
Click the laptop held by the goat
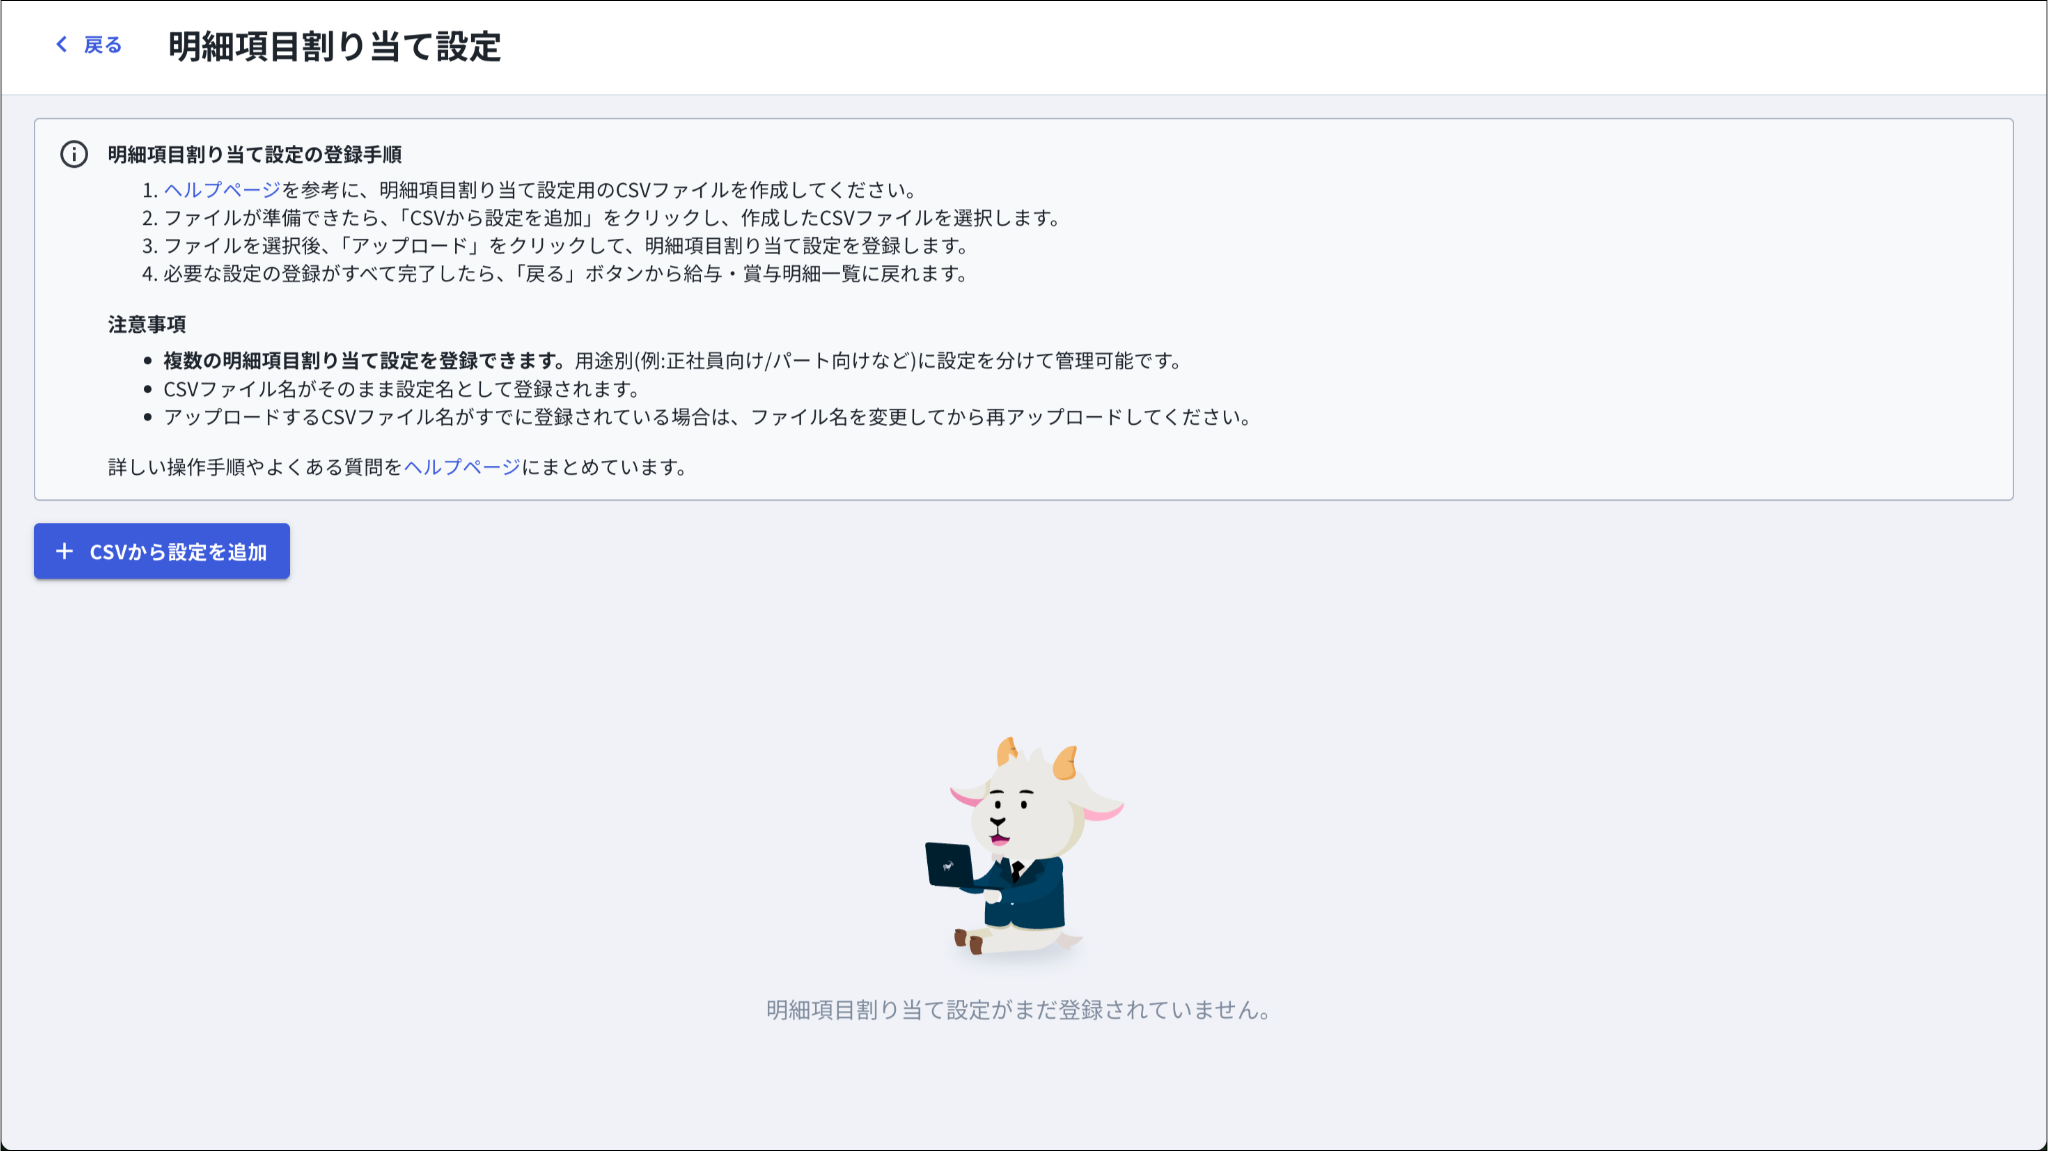[948, 865]
